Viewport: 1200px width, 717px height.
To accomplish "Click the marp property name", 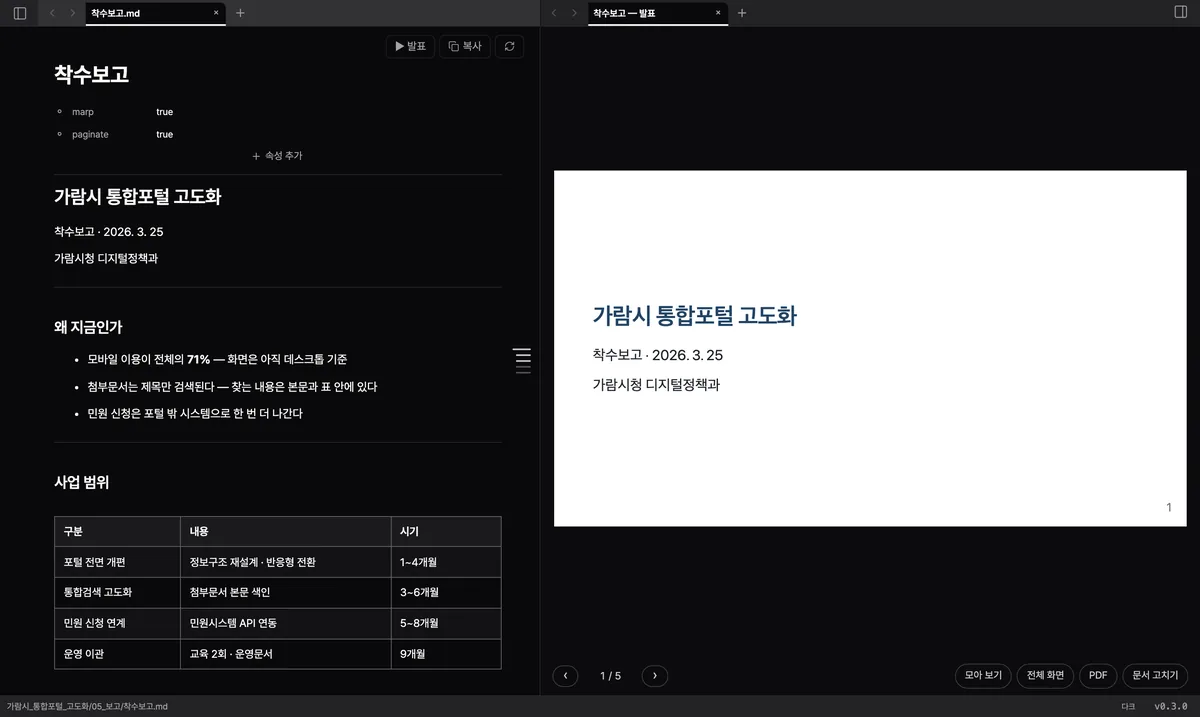I will click(x=83, y=112).
